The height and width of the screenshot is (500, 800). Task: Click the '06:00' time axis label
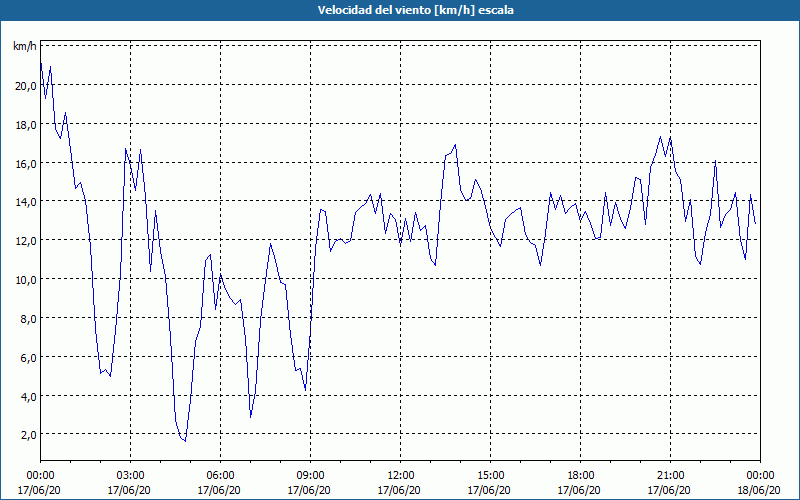[220, 476]
